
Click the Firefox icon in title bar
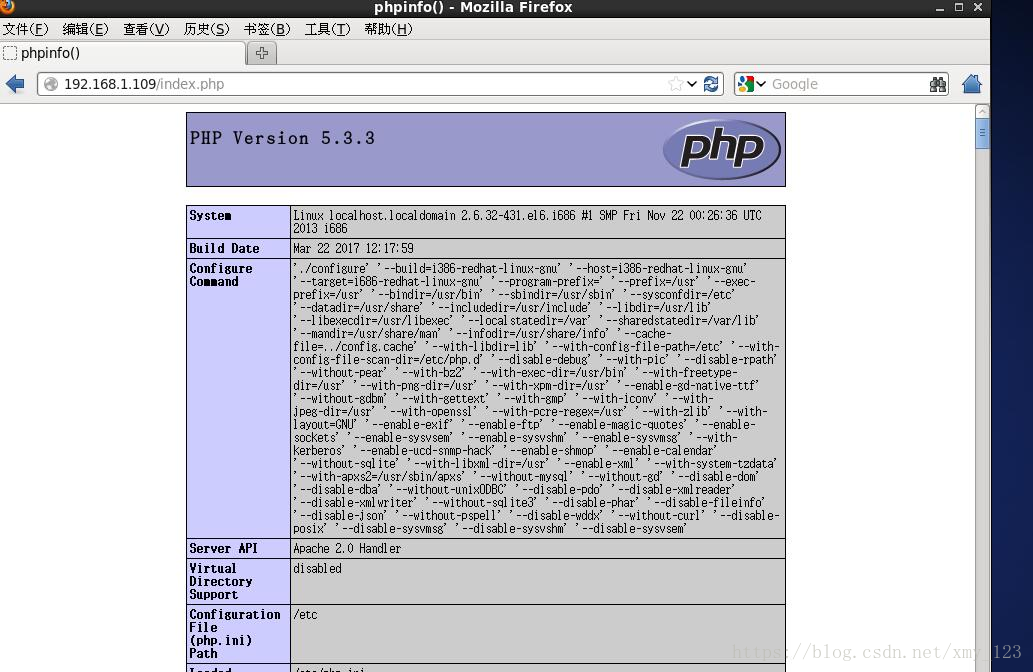coord(7,7)
